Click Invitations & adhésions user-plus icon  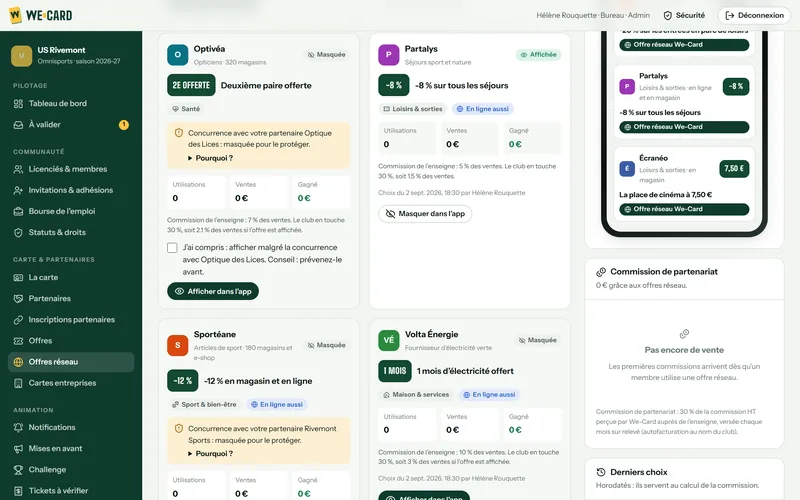pyautogui.click(x=18, y=190)
